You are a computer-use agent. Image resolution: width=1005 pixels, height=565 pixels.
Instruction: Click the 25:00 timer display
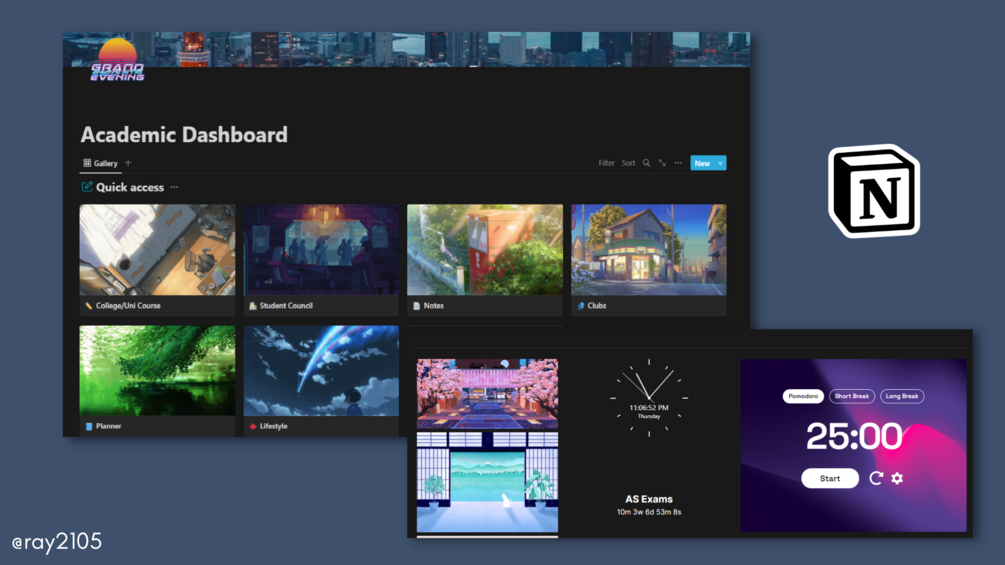click(x=854, y=436)
